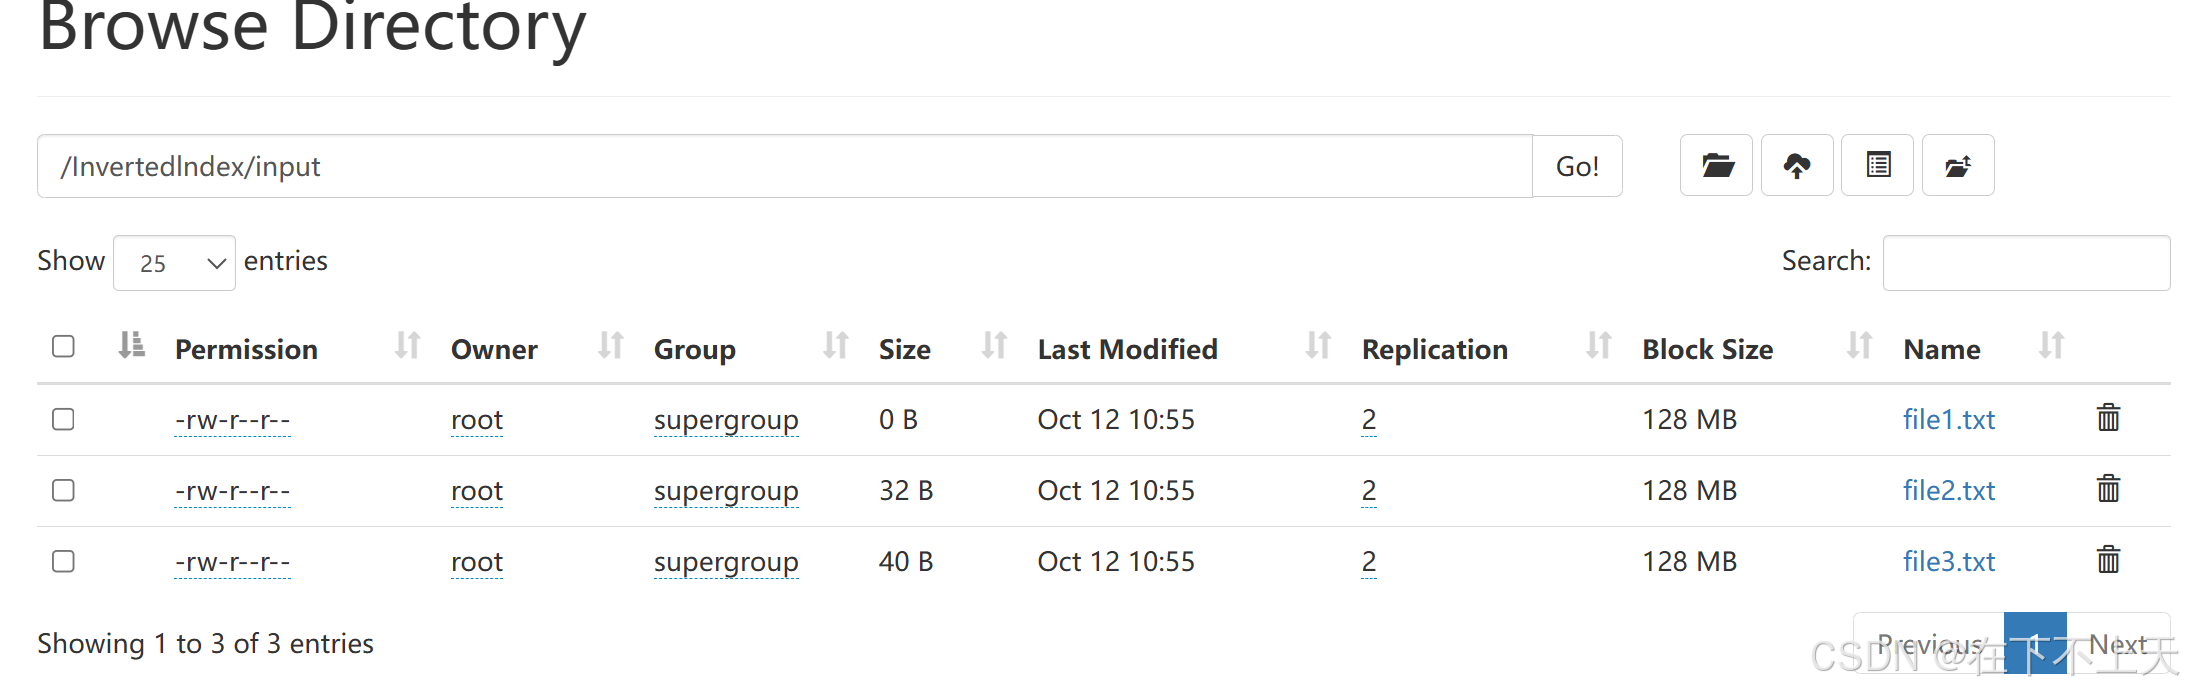Go to the Previous page

1929,644
